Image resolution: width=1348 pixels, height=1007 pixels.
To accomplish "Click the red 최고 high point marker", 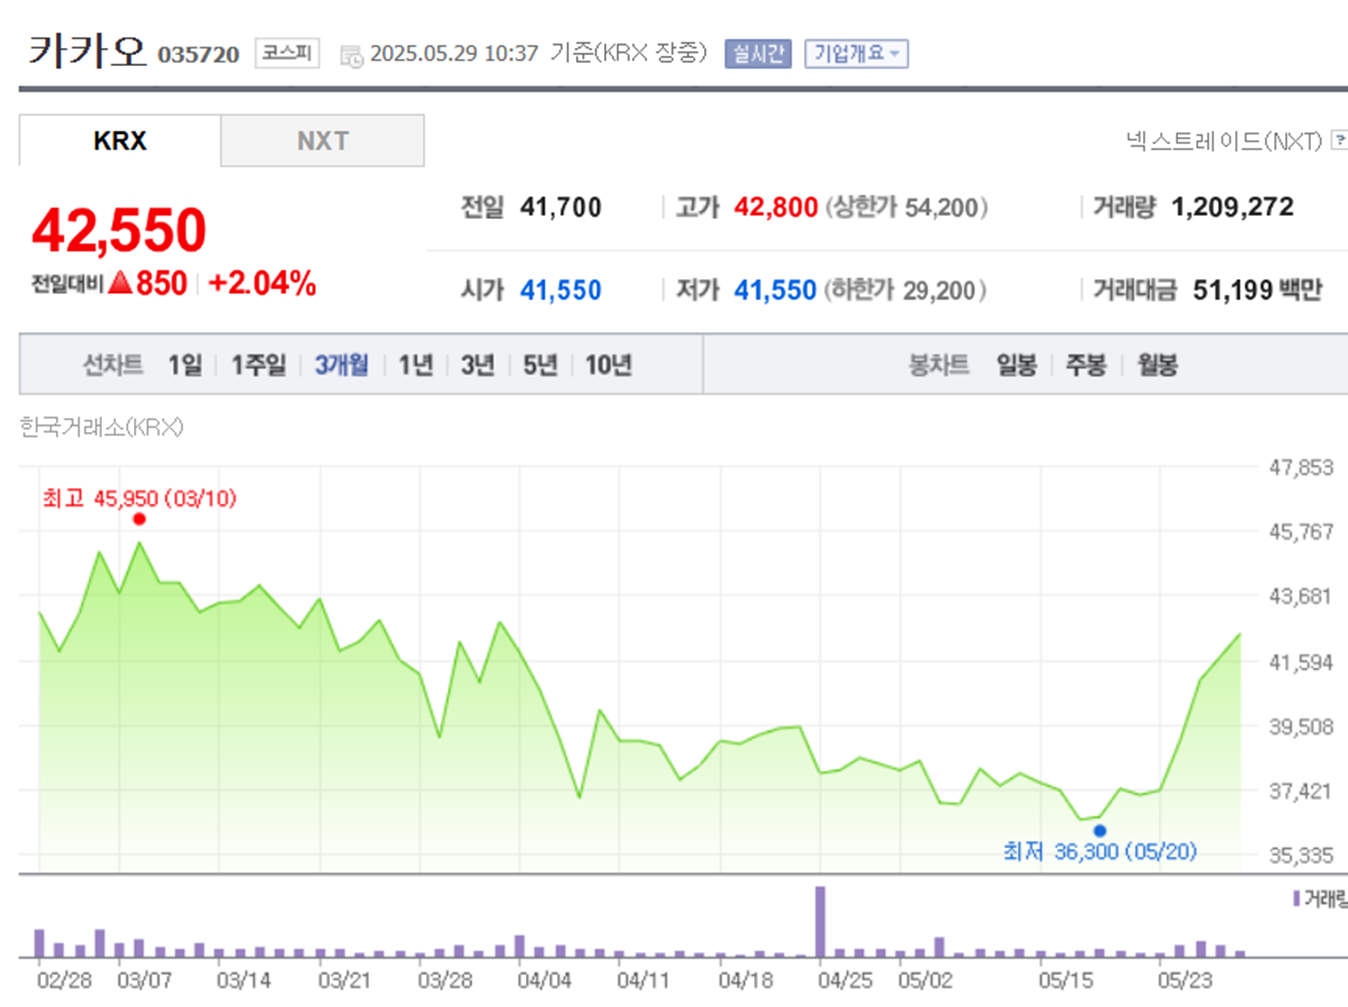I will (139, 519).
